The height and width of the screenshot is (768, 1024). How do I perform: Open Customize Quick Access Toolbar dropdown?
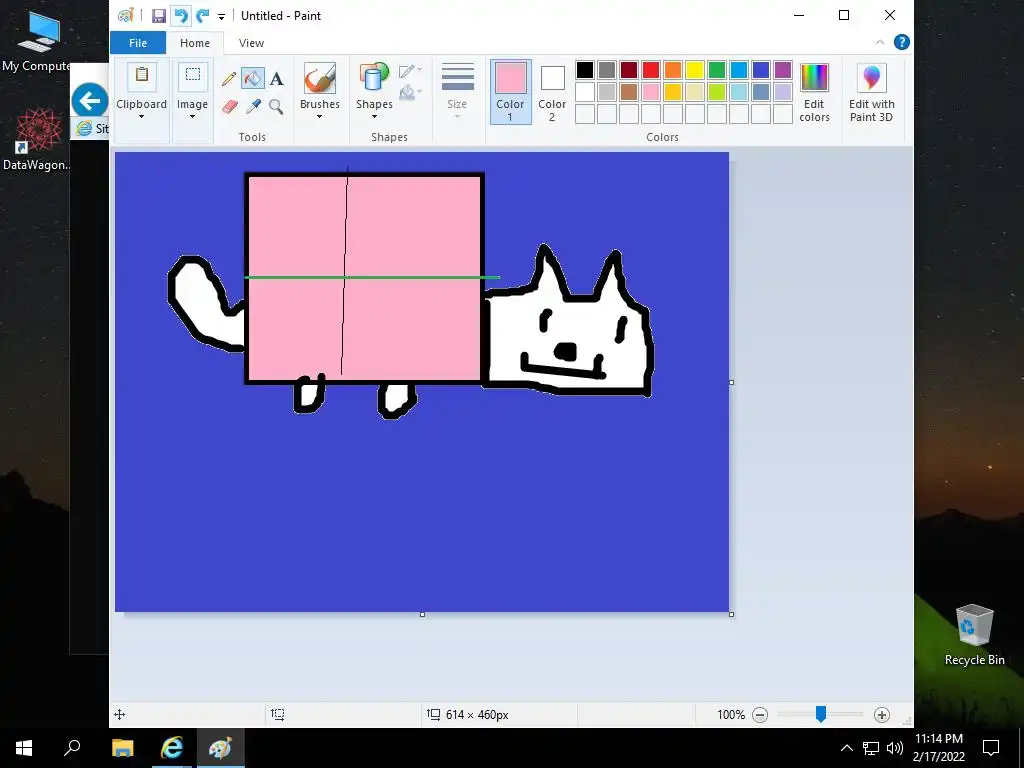click(x=221, y=17)
